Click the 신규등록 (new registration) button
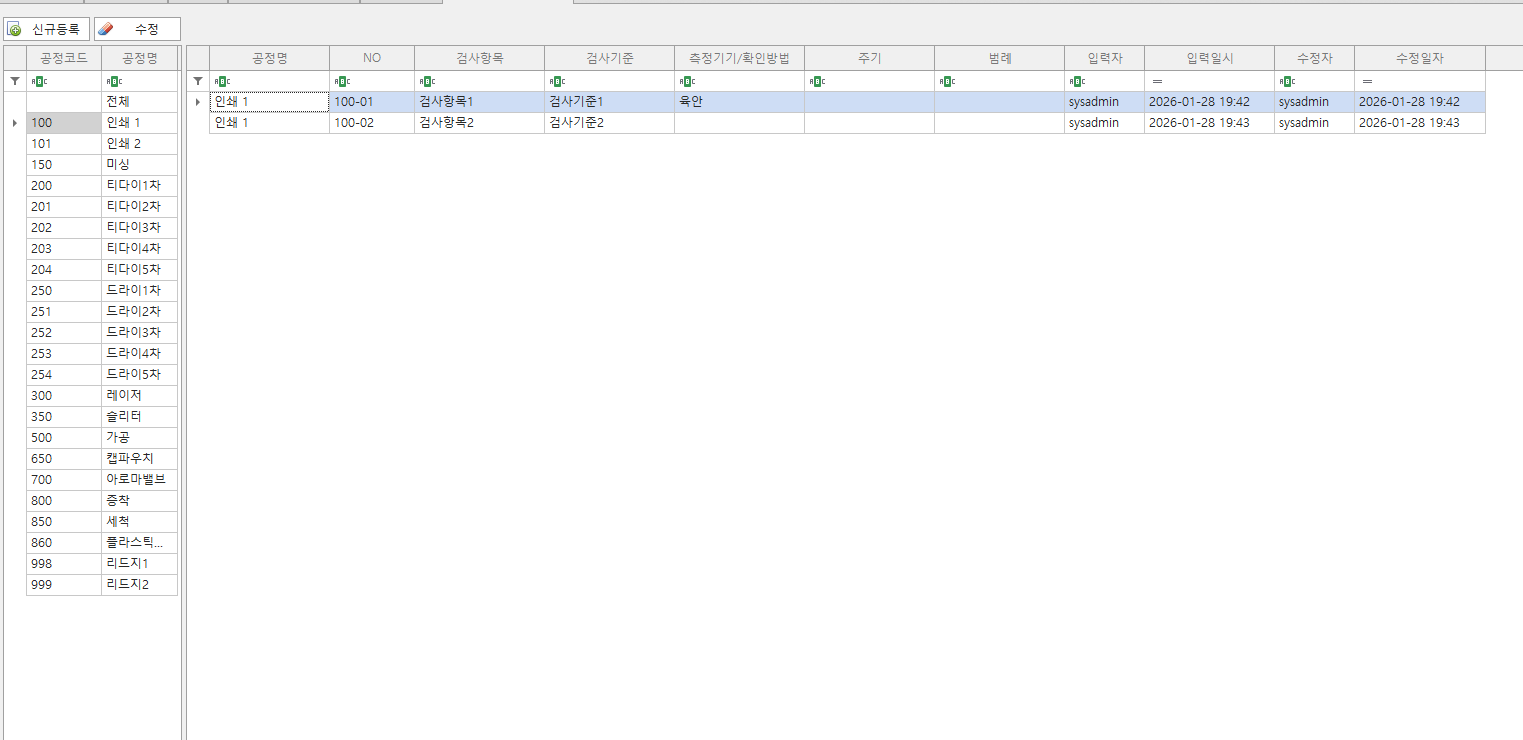This screenshot has width=1523, height=740. click(x=47, y=29)
